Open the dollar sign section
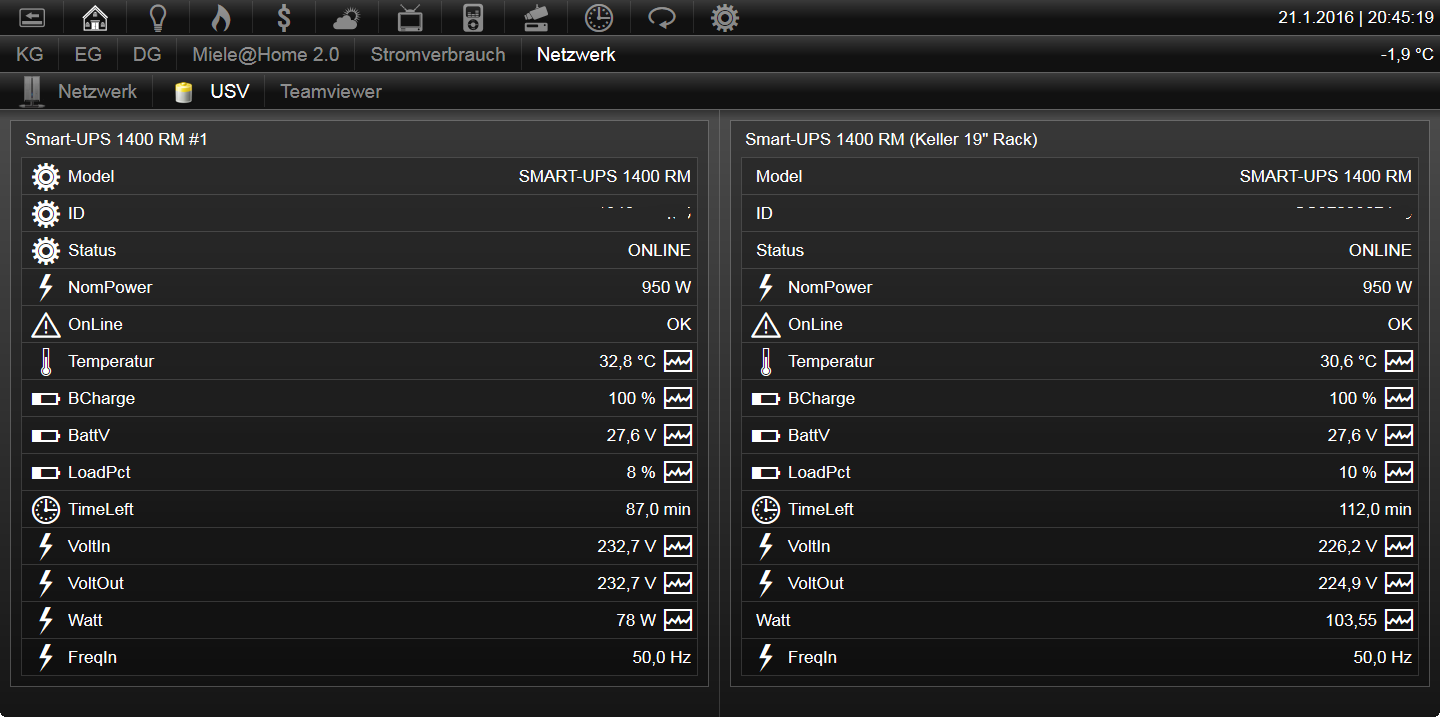The image size is (1440, 717). [x=284, y=17]
